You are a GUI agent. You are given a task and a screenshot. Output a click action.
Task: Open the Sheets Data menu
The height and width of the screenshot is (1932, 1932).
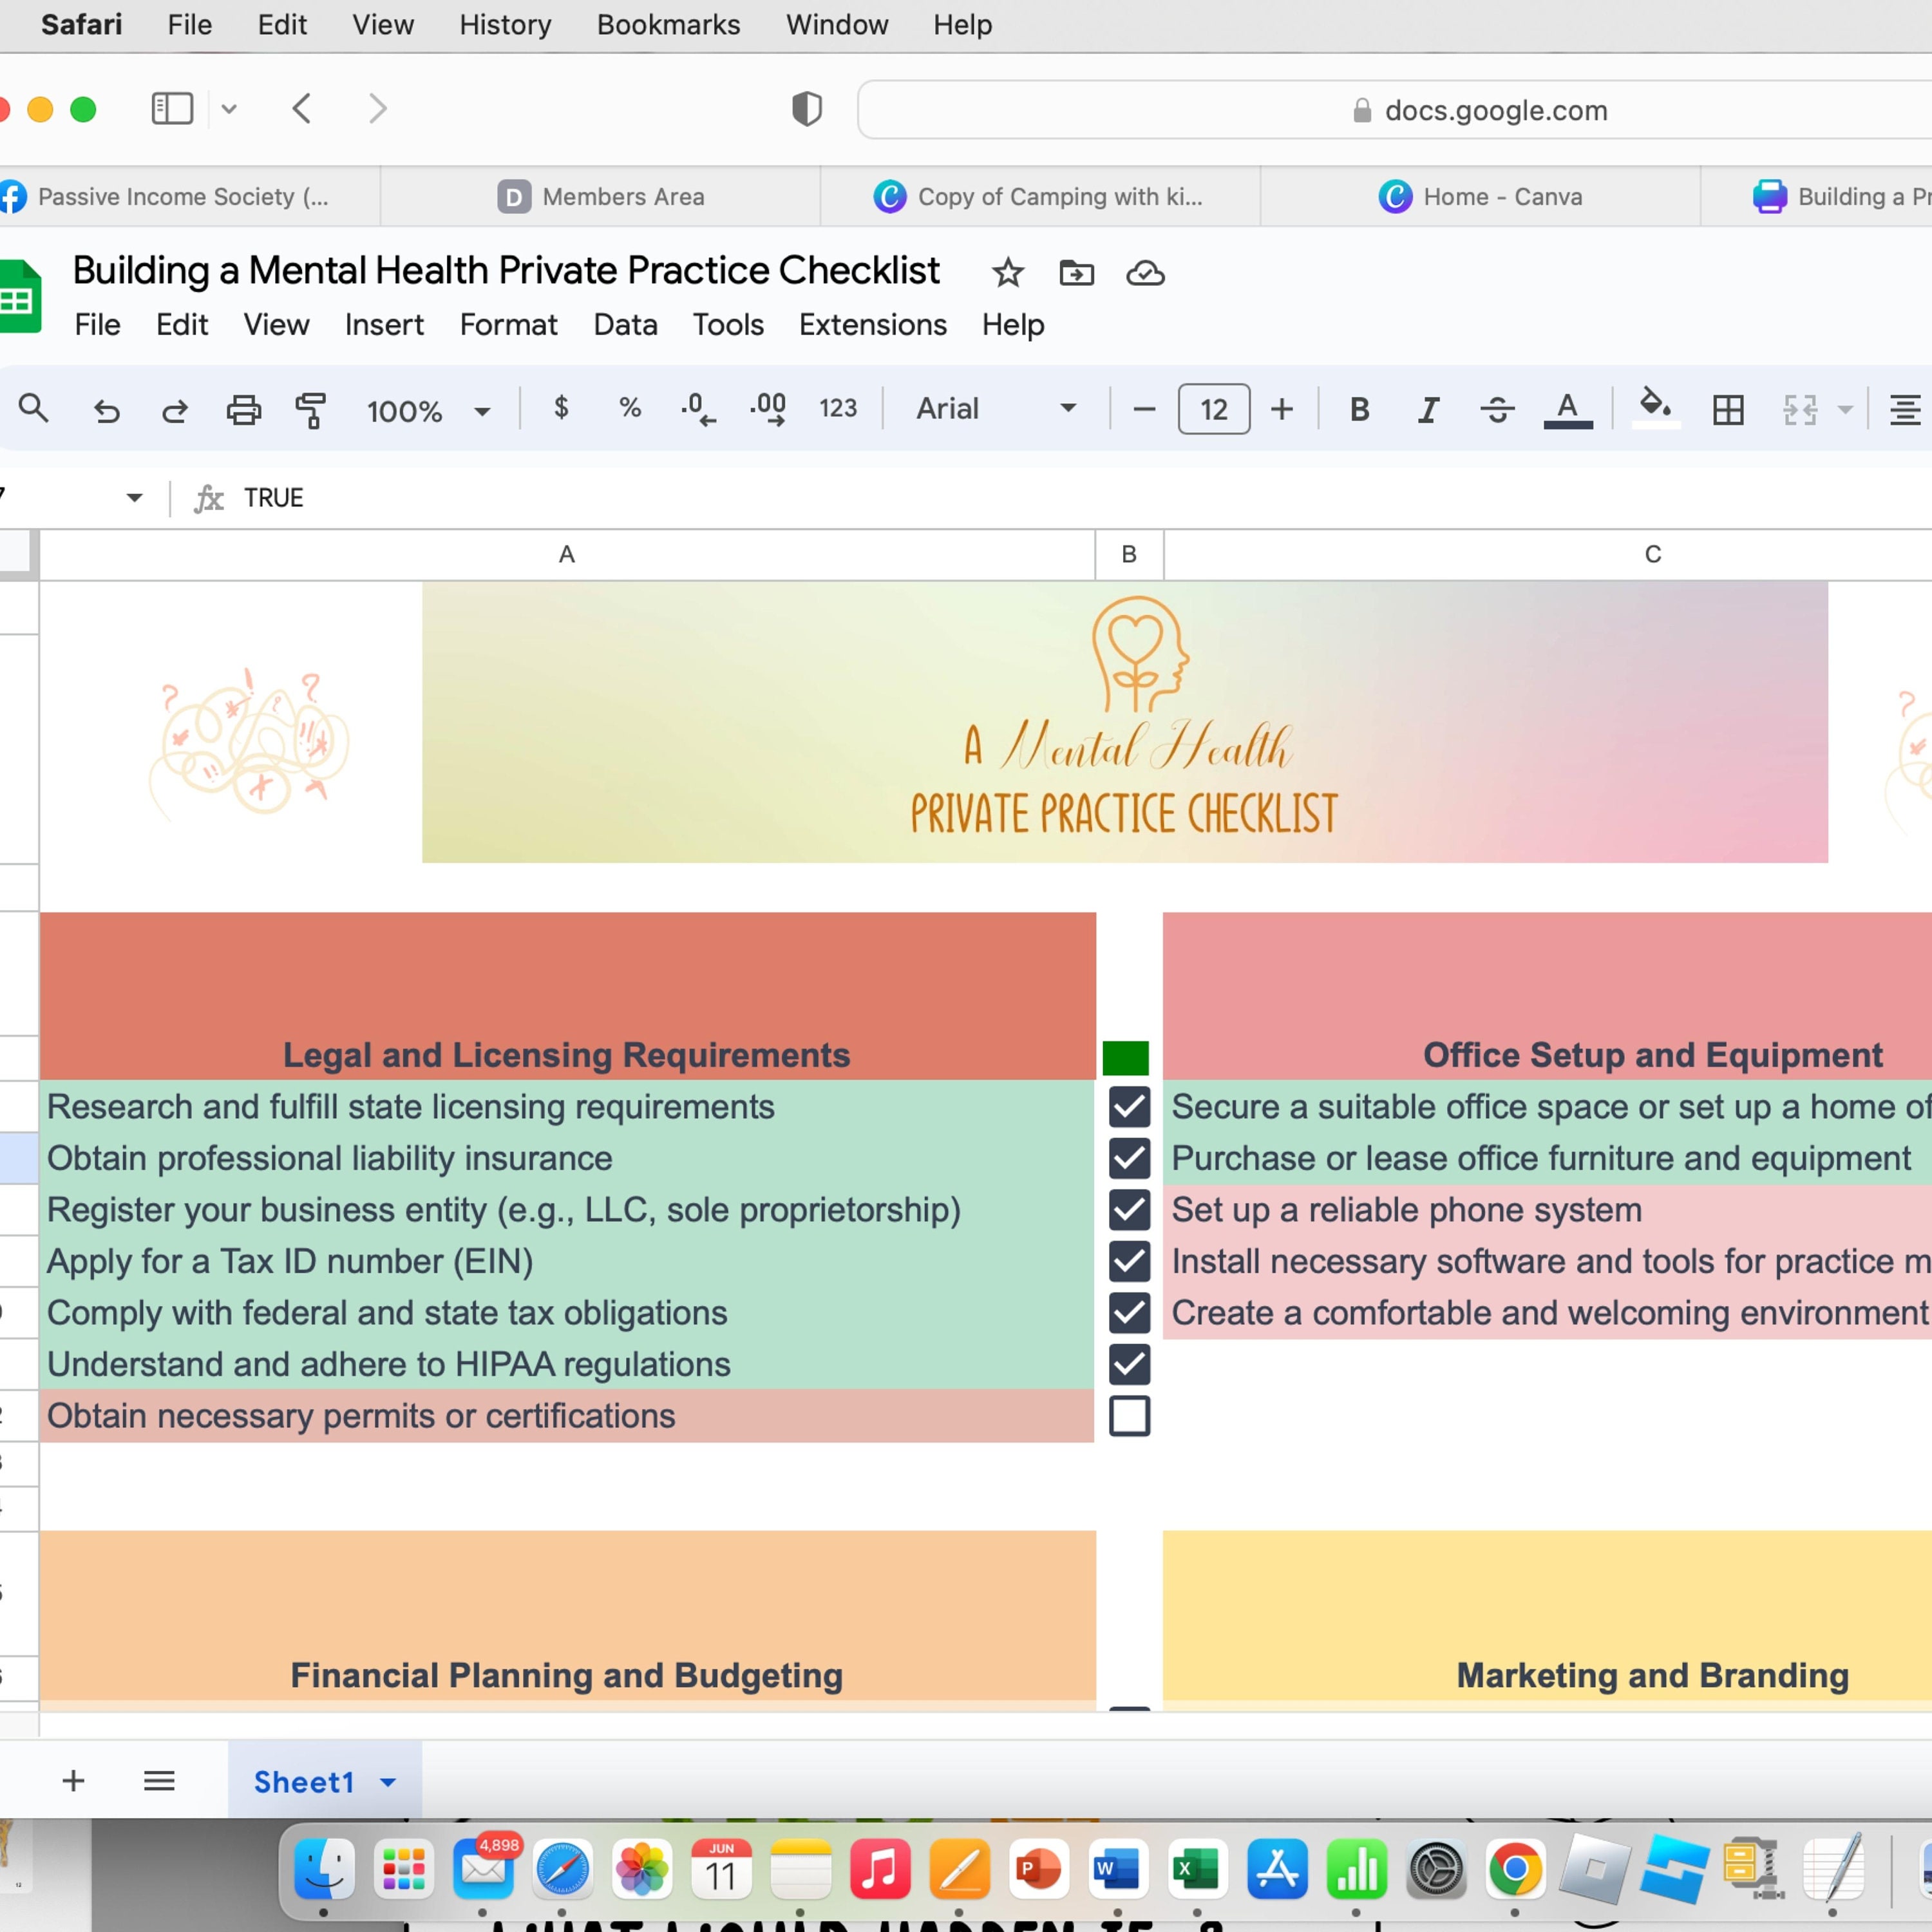tap(625, 325)
